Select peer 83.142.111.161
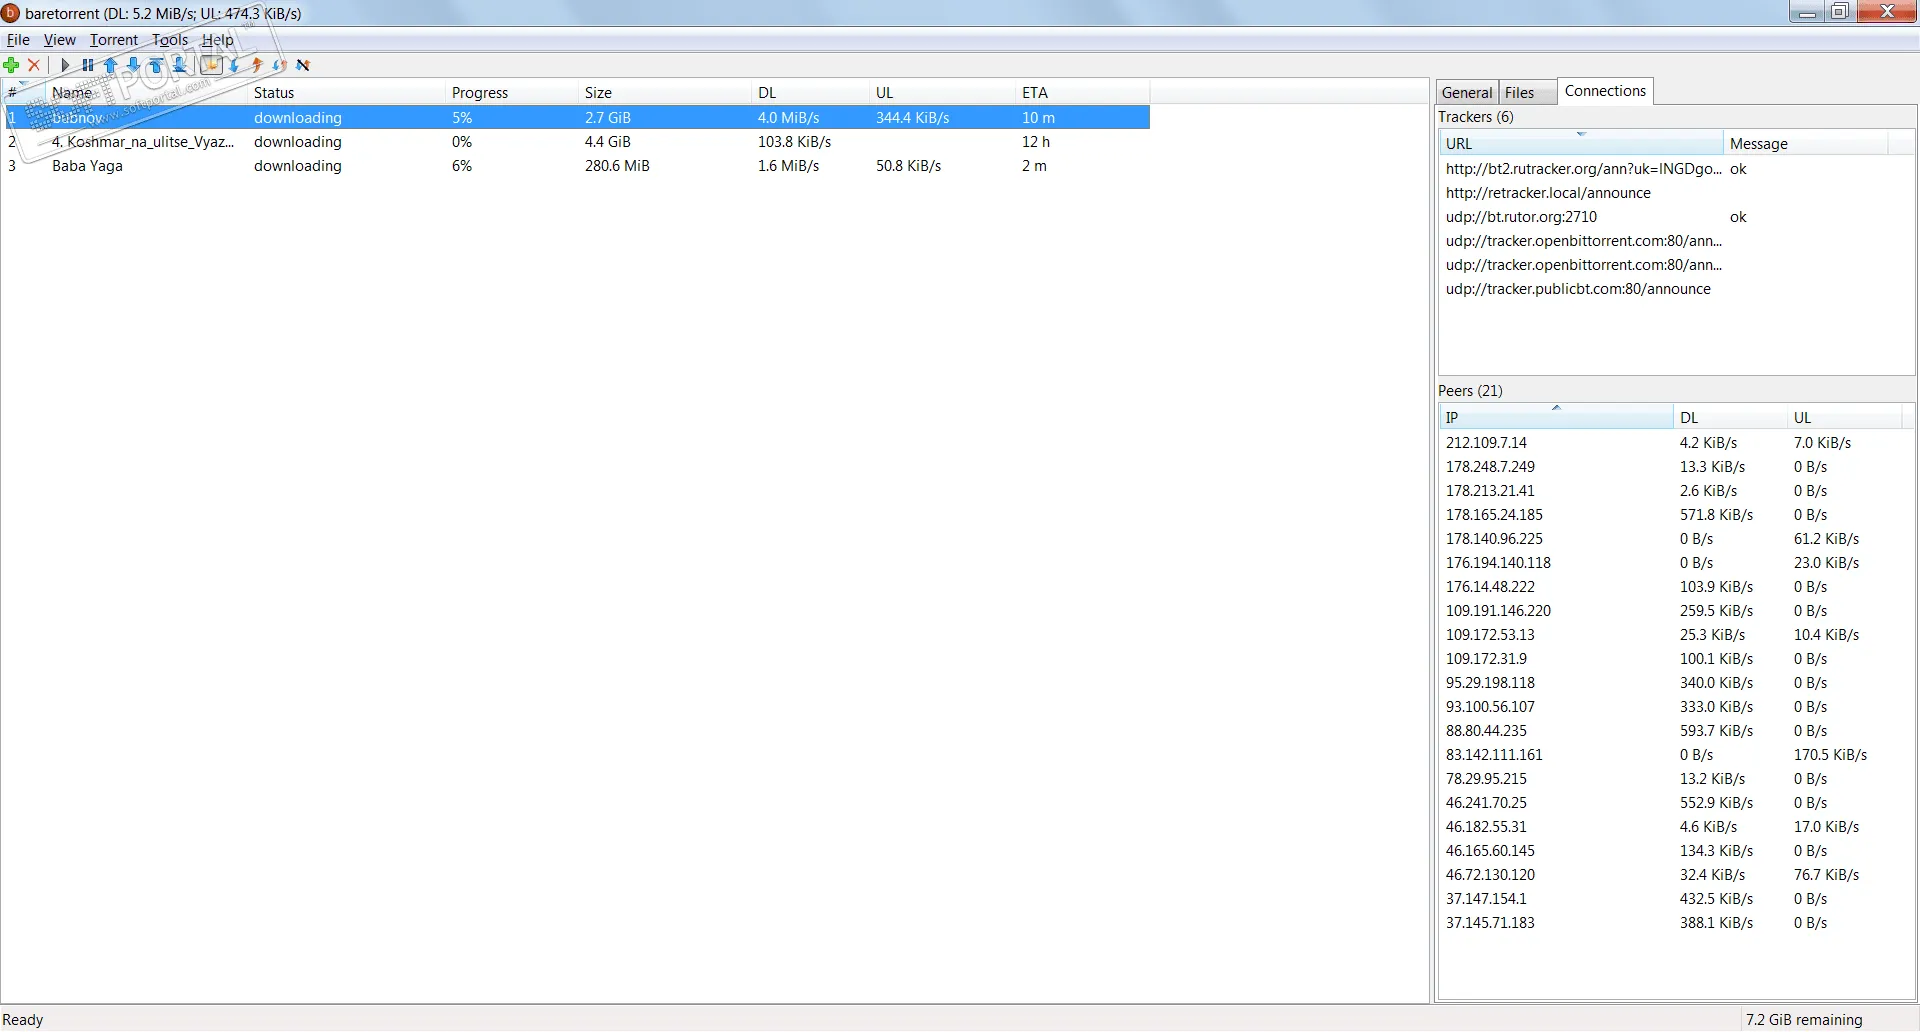The image size is (1920, 1032). pyautogui.click(x=1670, y=754)
